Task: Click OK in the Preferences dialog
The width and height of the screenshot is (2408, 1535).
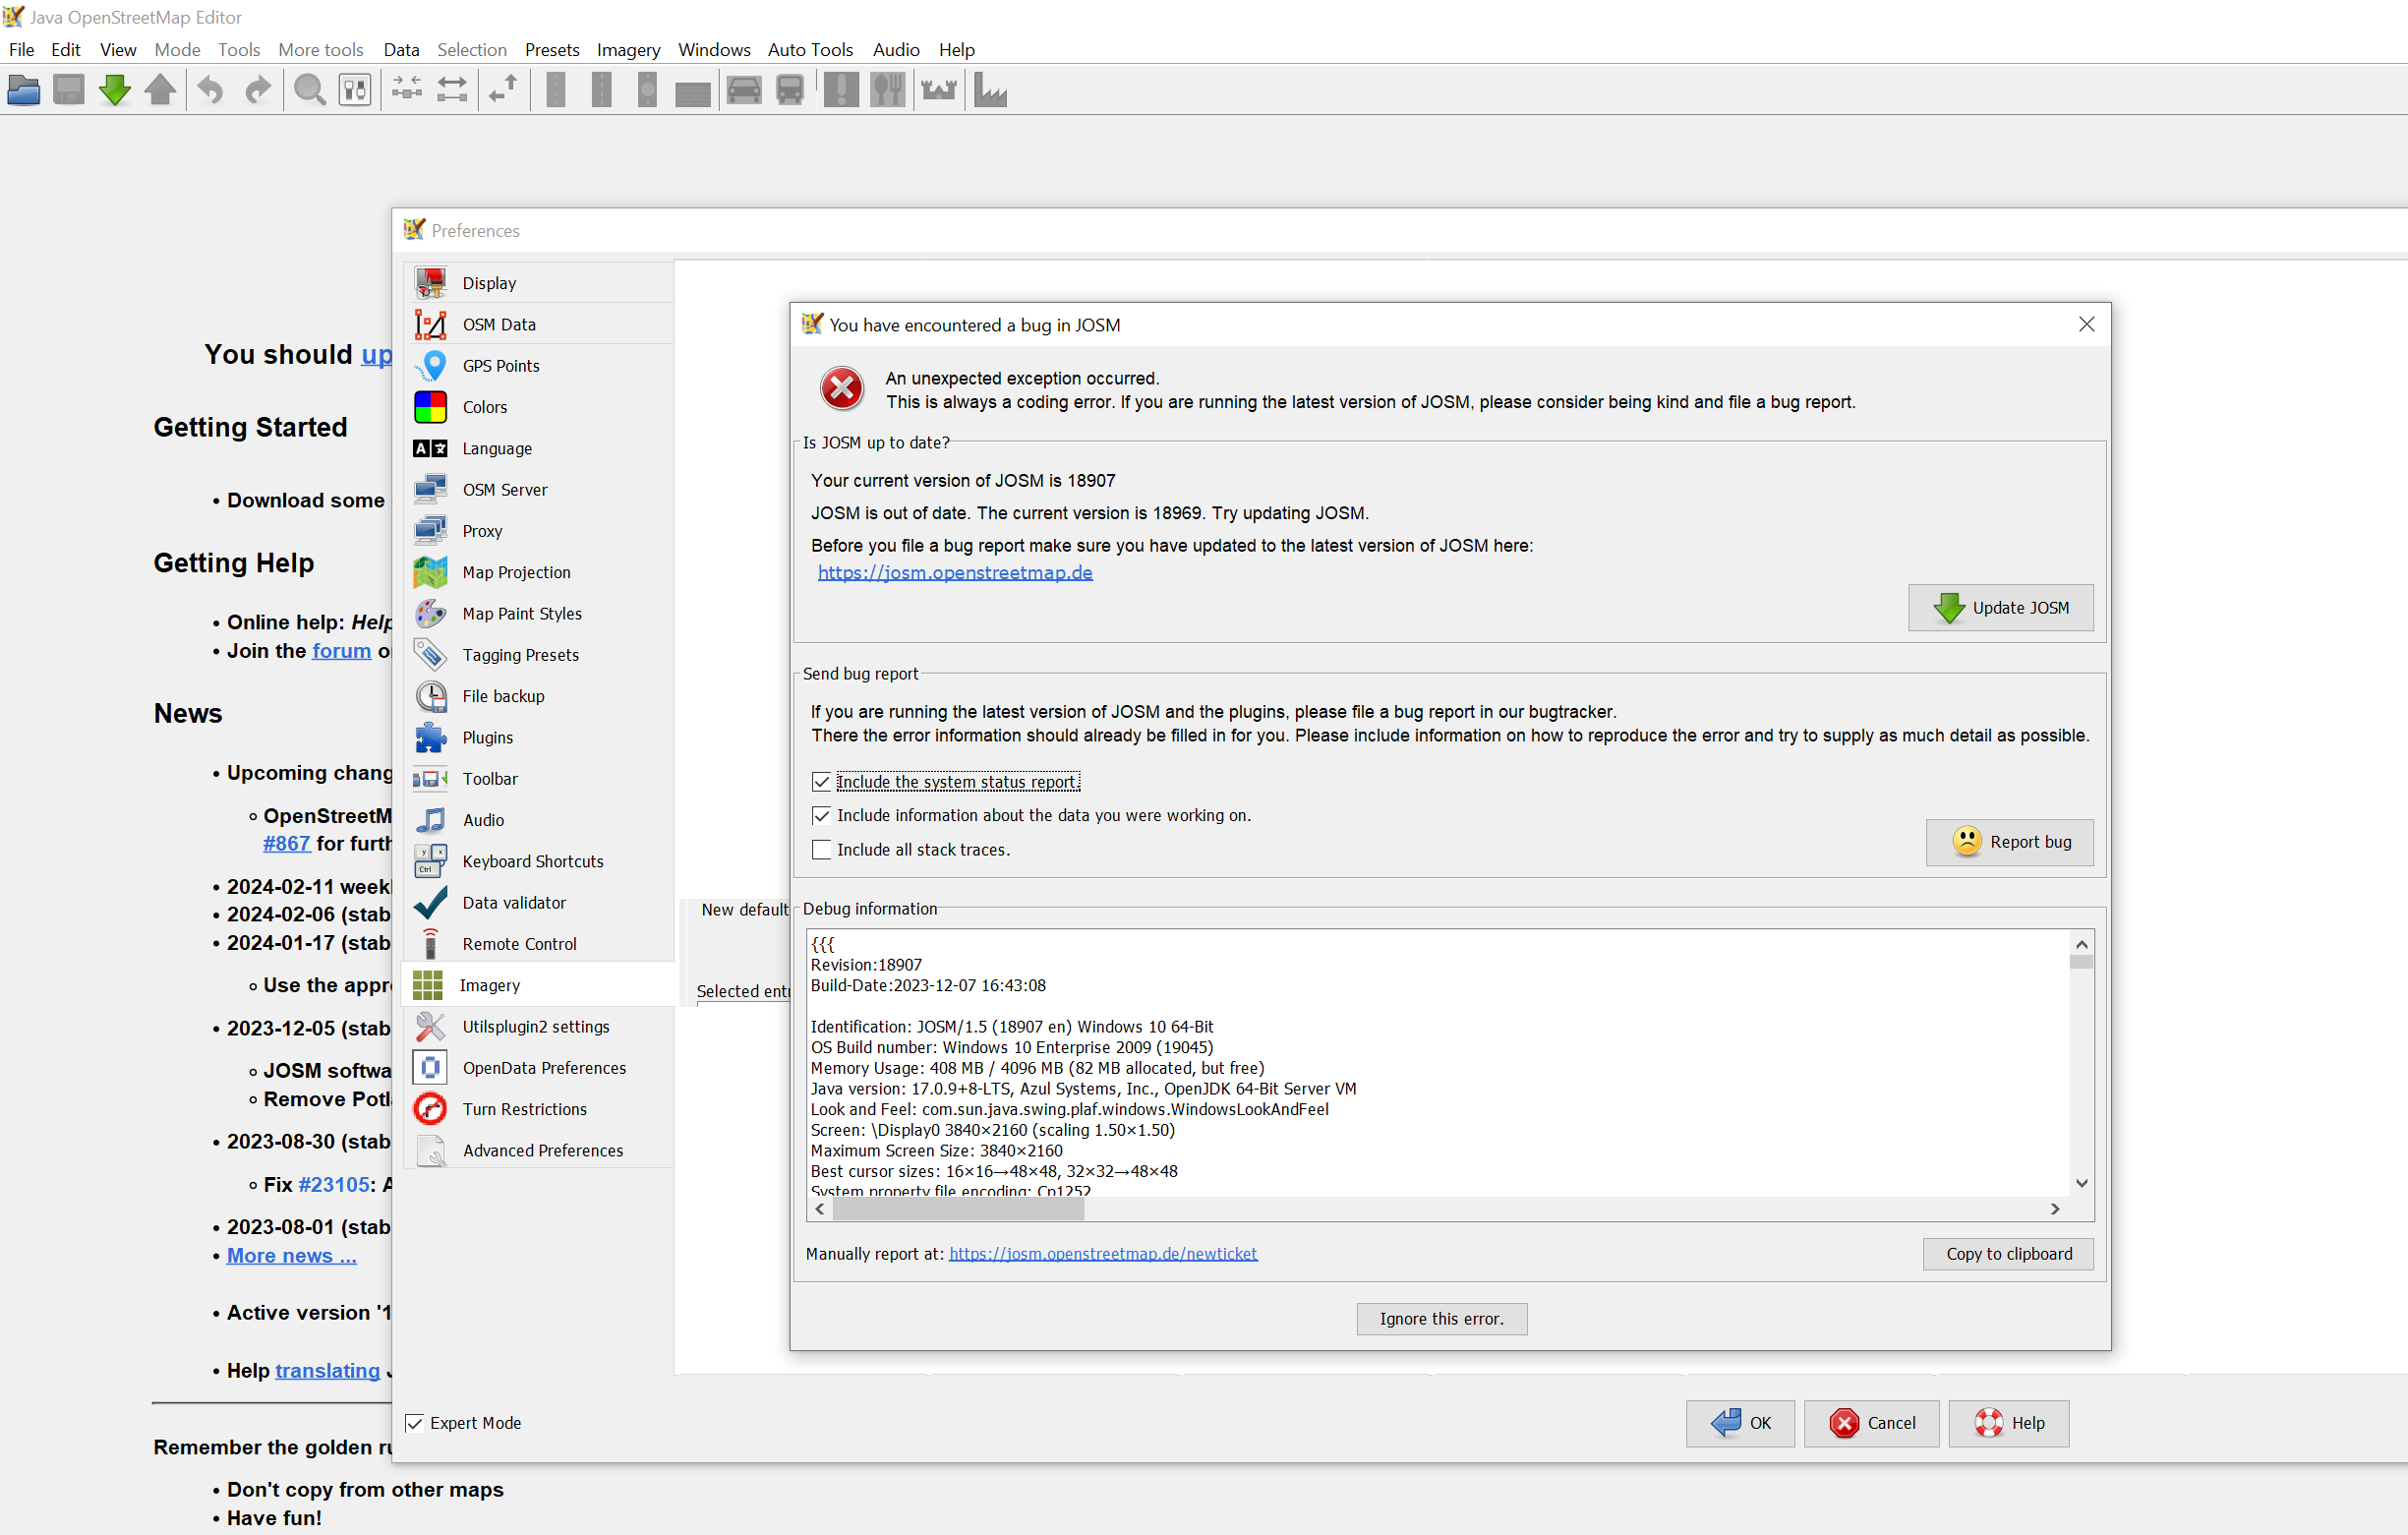Action: point(1740,1423)
